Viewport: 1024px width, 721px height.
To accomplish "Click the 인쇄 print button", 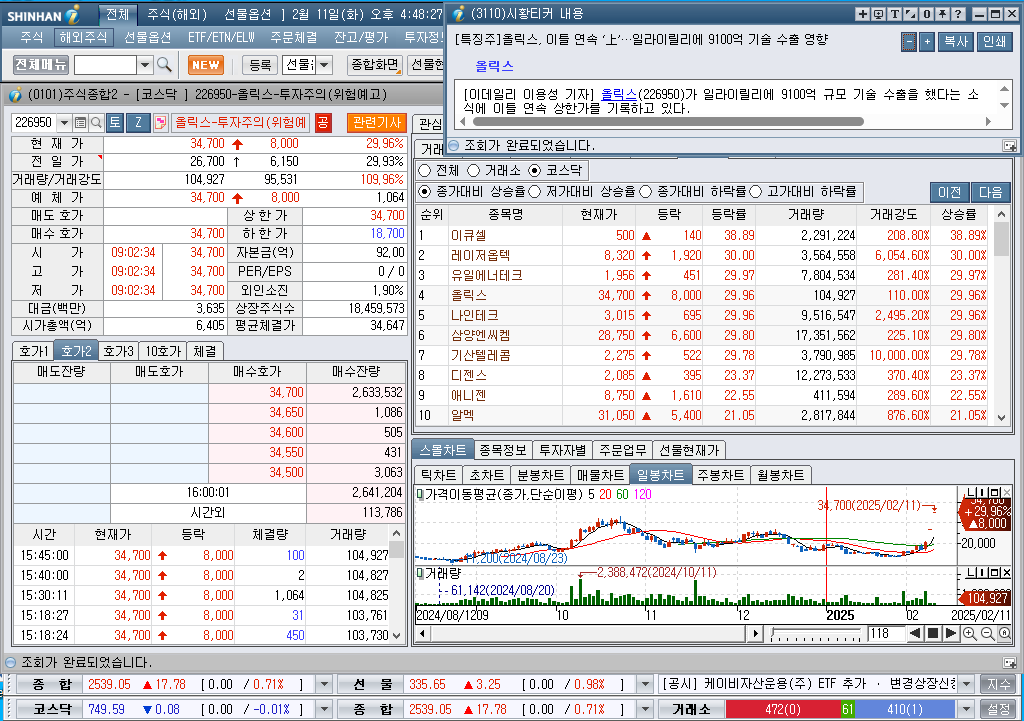I will pyautogui.click(x=995, y=42).
